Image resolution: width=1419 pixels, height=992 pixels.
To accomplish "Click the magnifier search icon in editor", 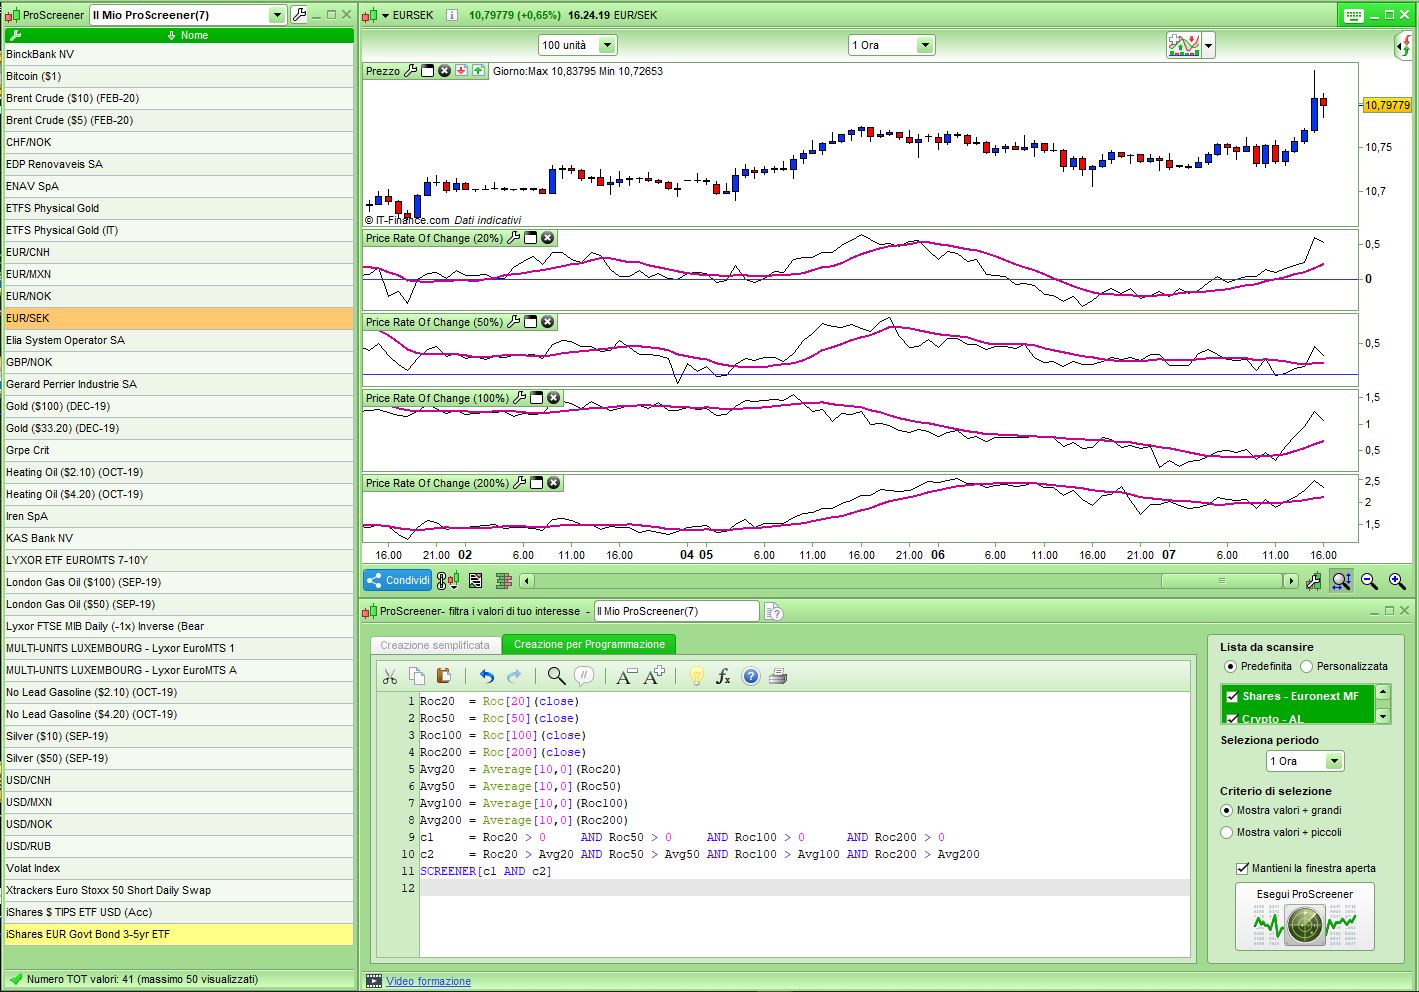I will (x=556, y=677).
